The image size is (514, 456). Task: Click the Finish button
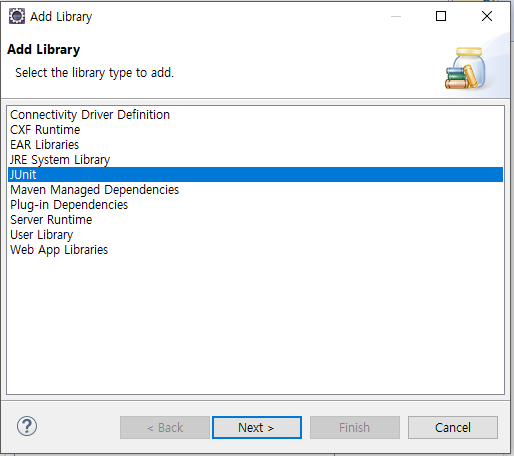(355, 427)
